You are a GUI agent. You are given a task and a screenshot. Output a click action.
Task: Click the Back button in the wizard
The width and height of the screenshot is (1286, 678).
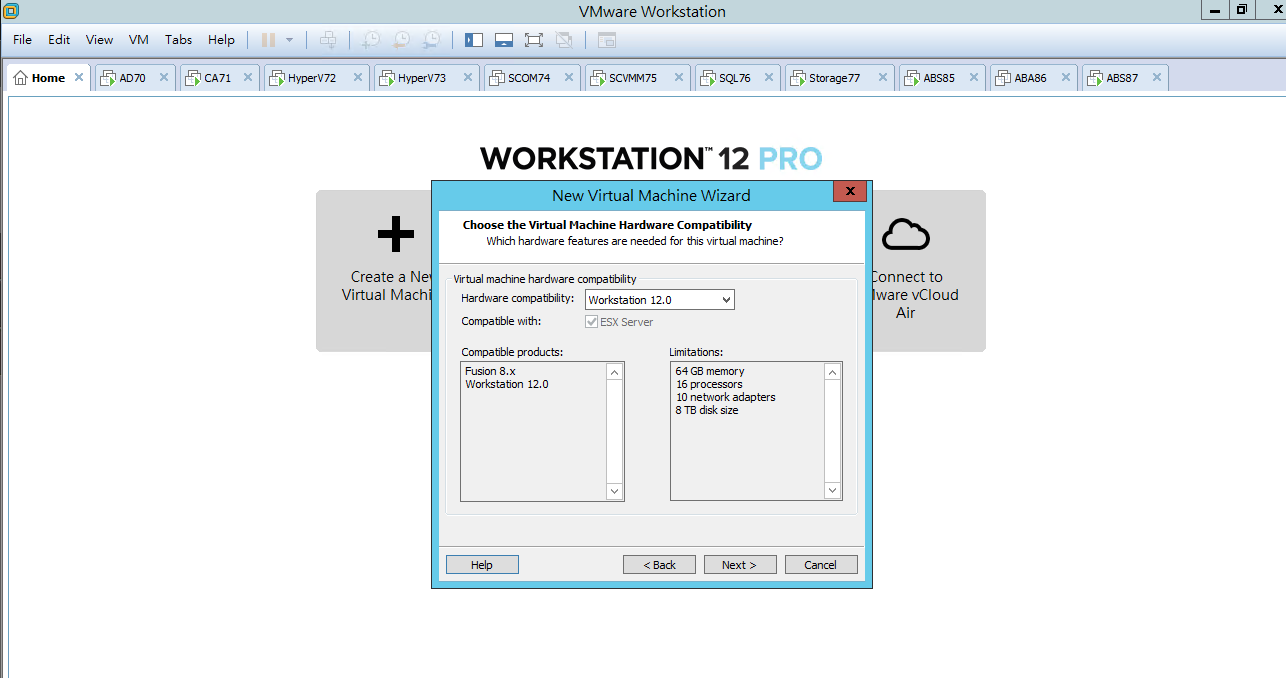coord(659,565)
